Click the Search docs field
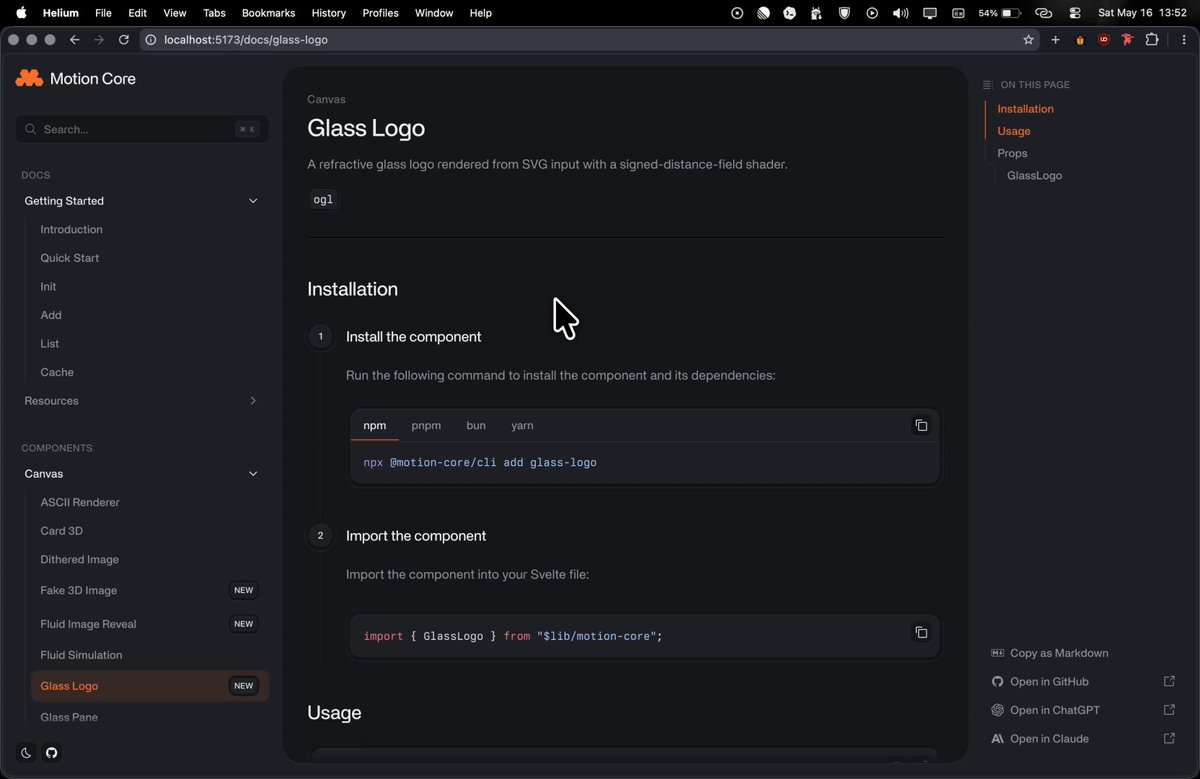 pos(141,129)
